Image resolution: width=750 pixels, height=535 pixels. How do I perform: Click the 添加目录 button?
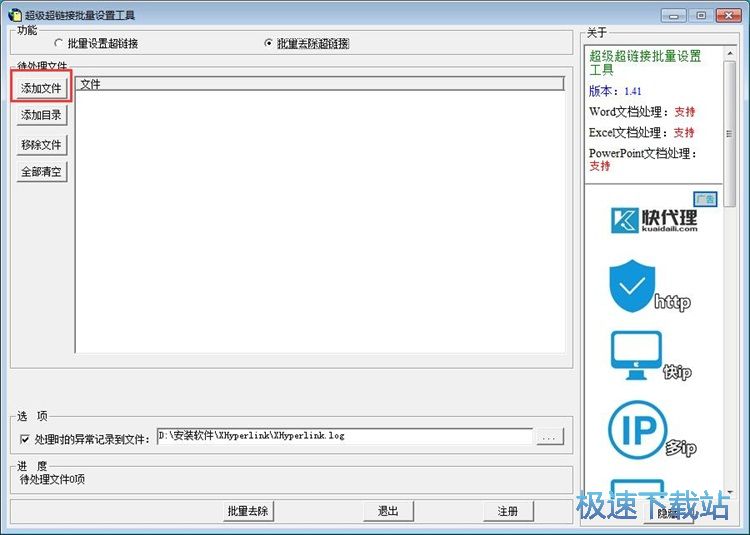[x=42, y=115]
